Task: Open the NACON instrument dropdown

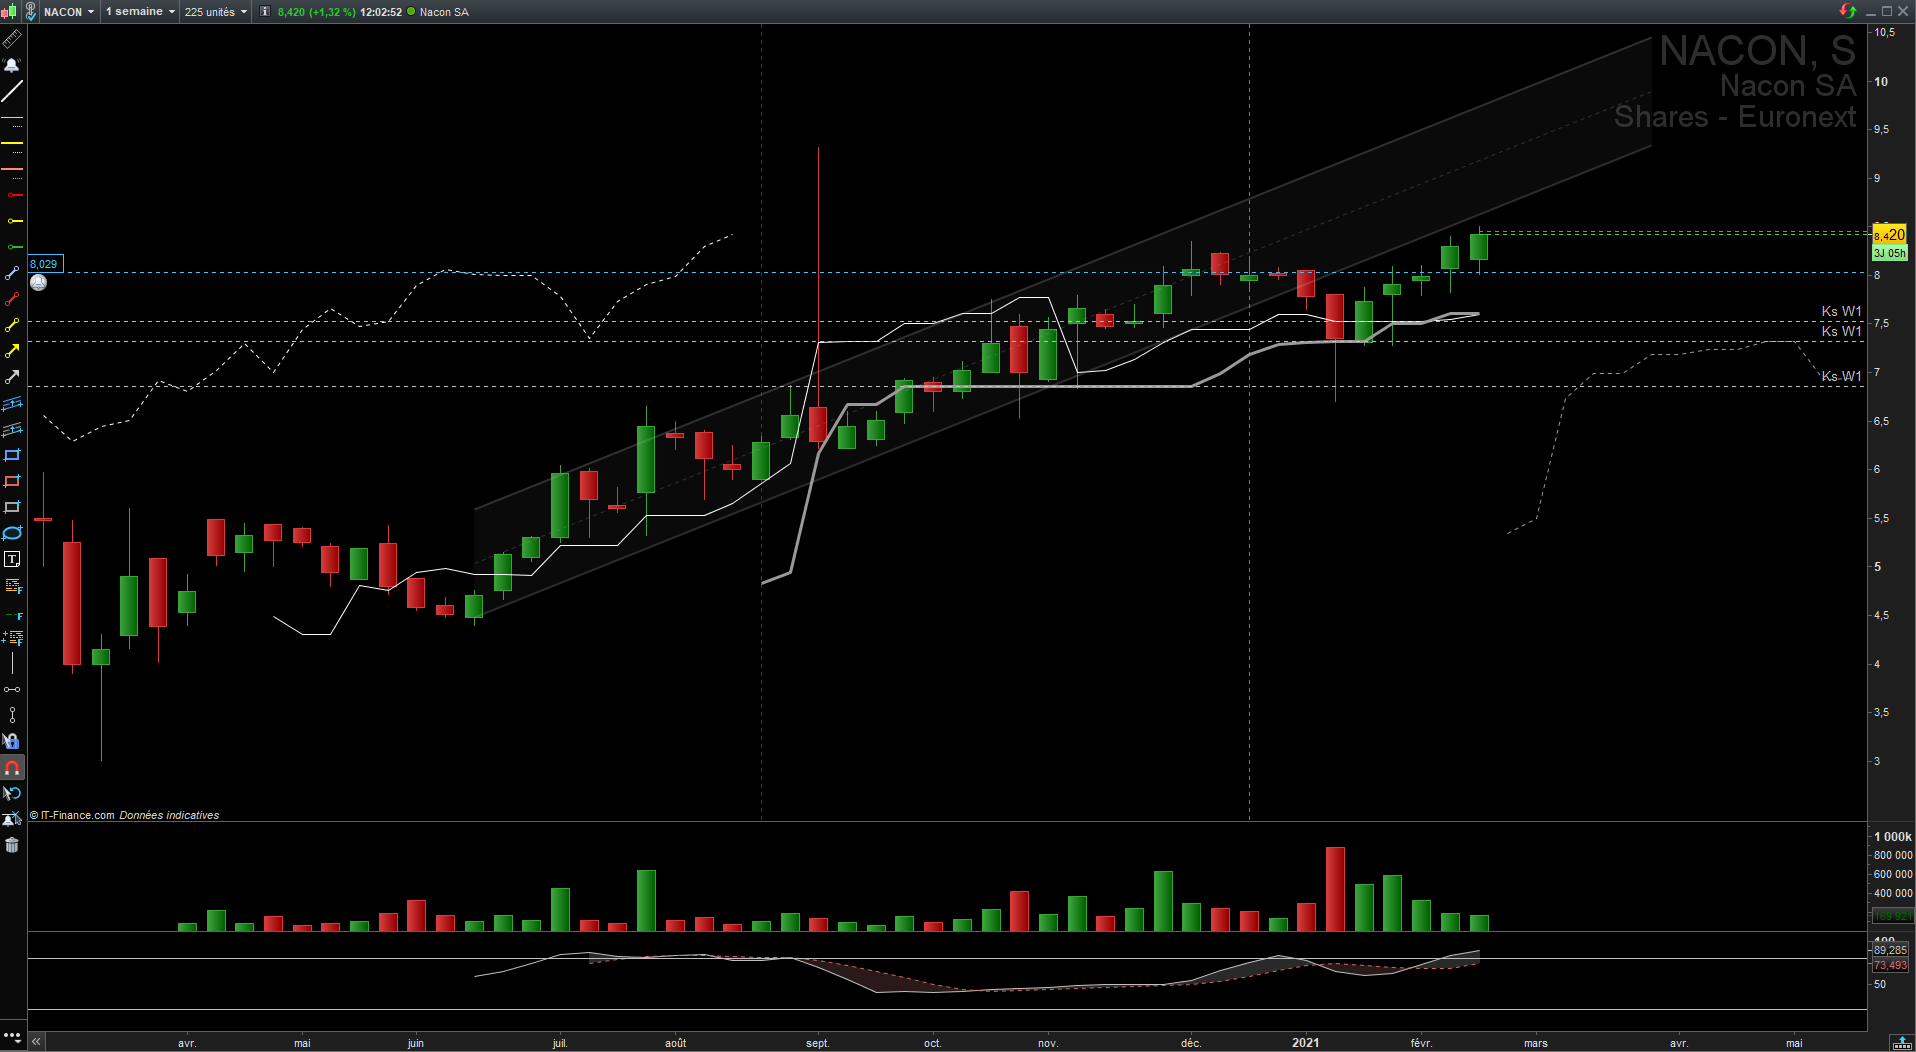Action: 69,12
